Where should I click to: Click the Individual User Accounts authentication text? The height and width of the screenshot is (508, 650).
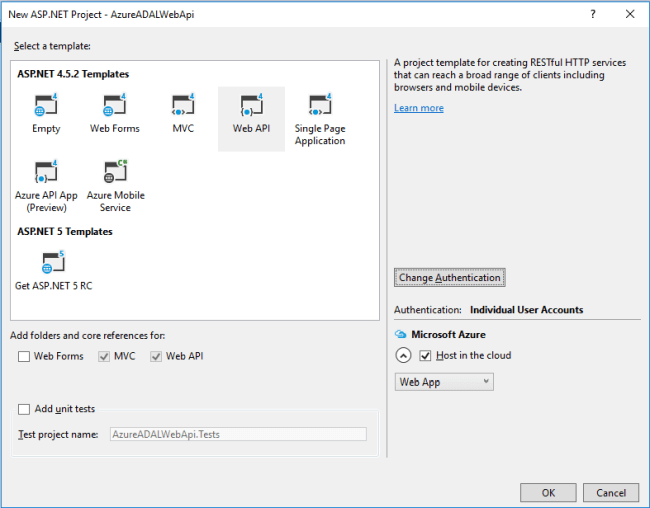coord(526,310)
